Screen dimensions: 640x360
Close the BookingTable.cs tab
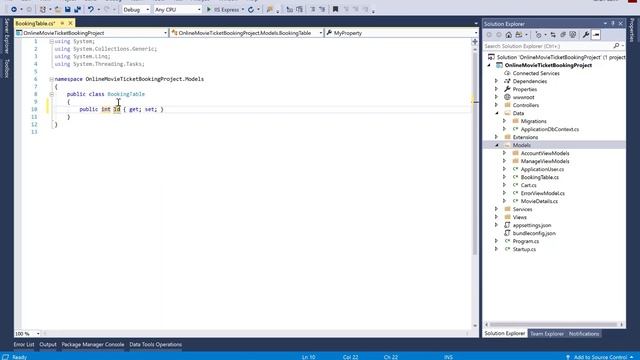tap(70, 23)
